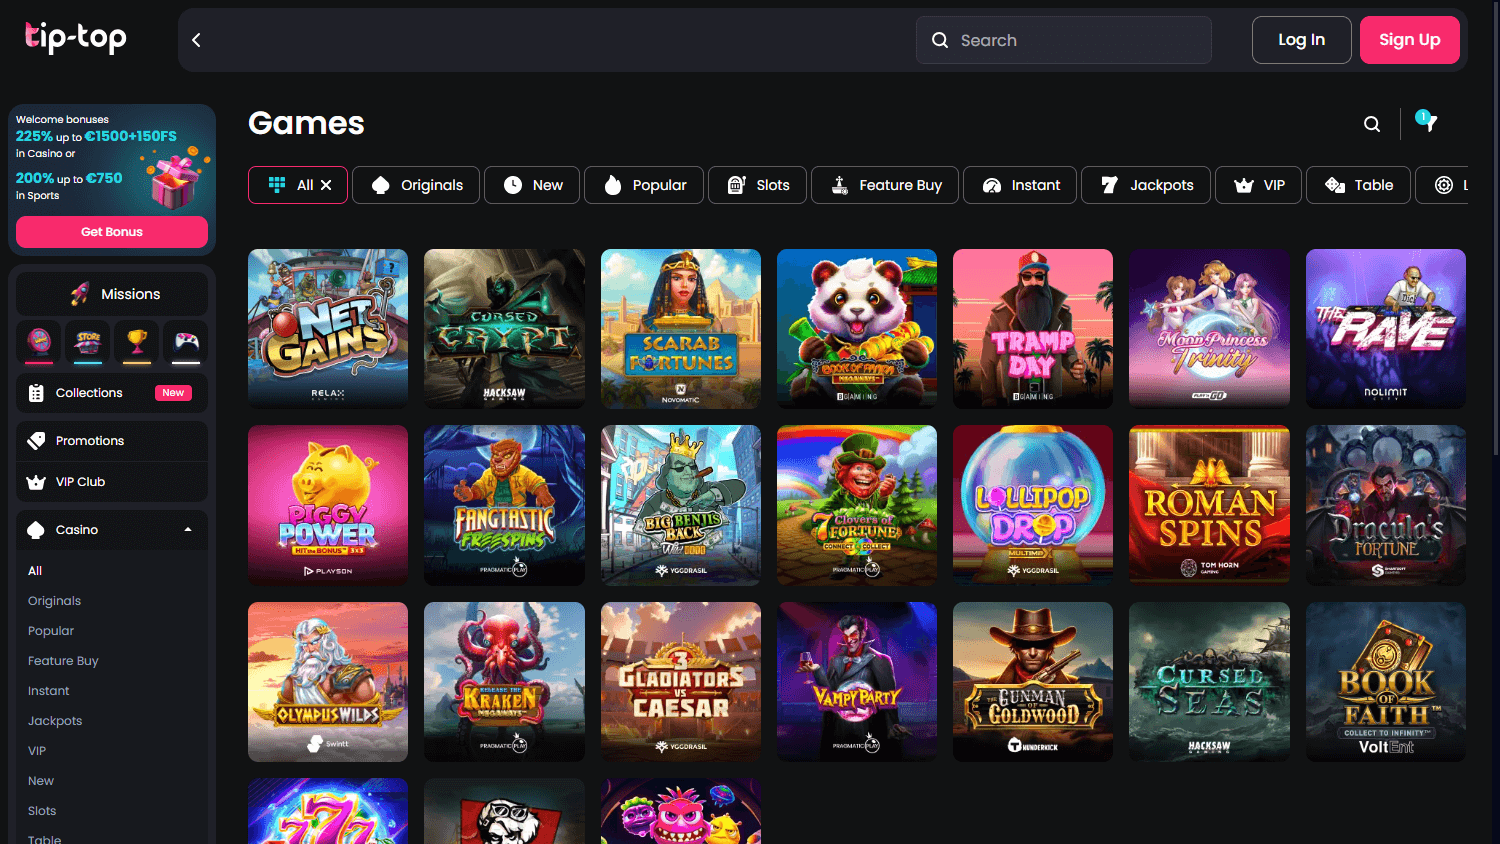Select the Store icon in the sidebar
Image resolution: width=1500 pixels, height=844 pixels.
(87, 343)
